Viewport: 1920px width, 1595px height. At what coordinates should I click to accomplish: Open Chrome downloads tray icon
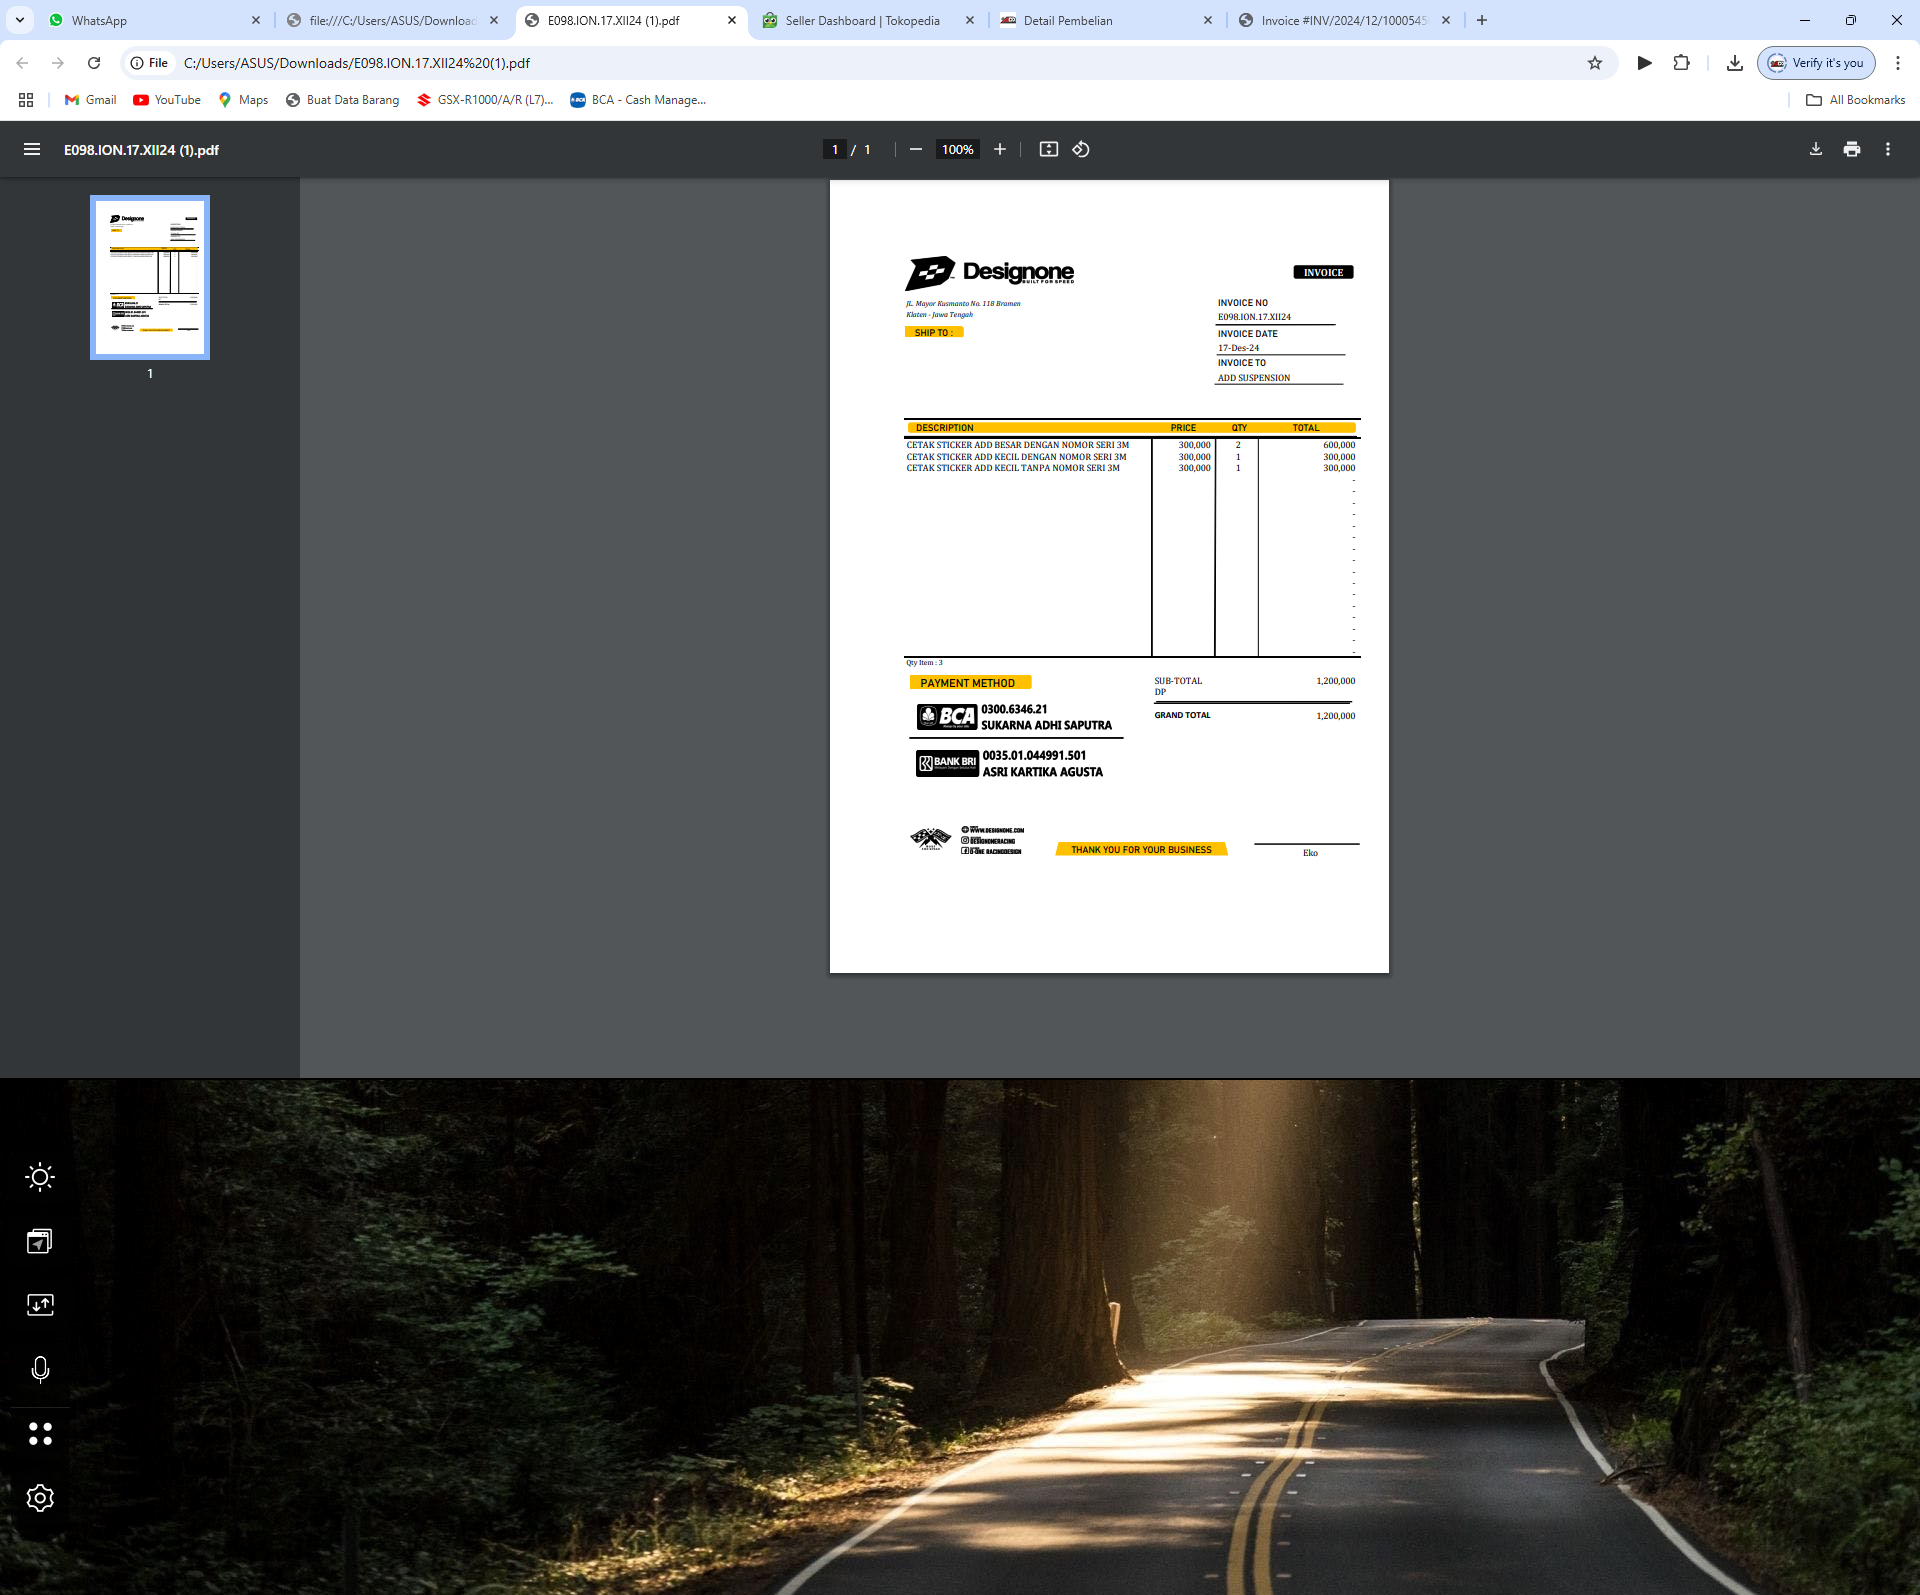[1734, 63]
